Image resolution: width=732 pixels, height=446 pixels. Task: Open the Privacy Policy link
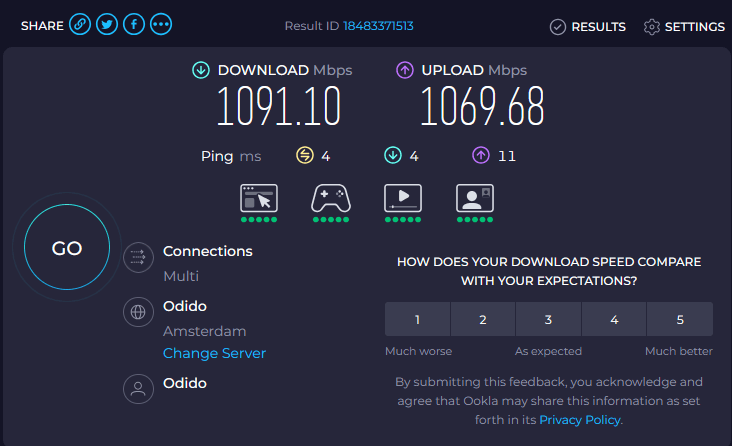click(x=579, y=420)
